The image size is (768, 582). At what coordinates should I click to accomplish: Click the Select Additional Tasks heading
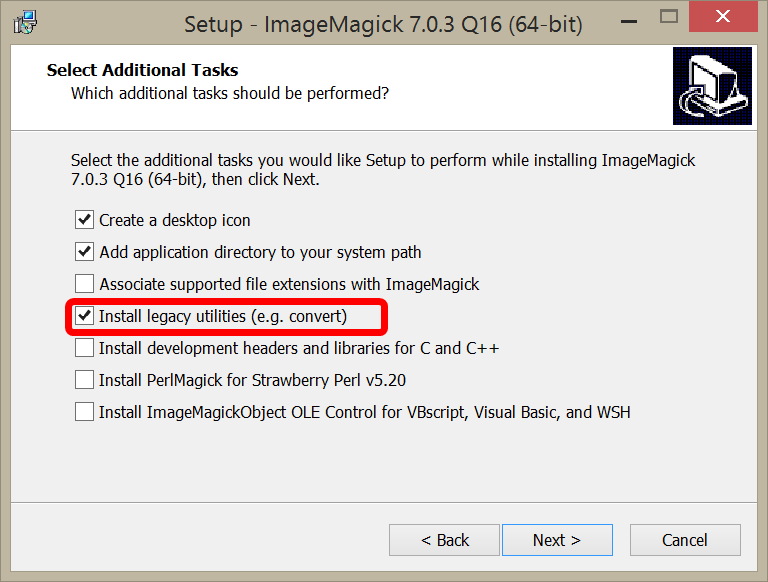tap(143, 70)
